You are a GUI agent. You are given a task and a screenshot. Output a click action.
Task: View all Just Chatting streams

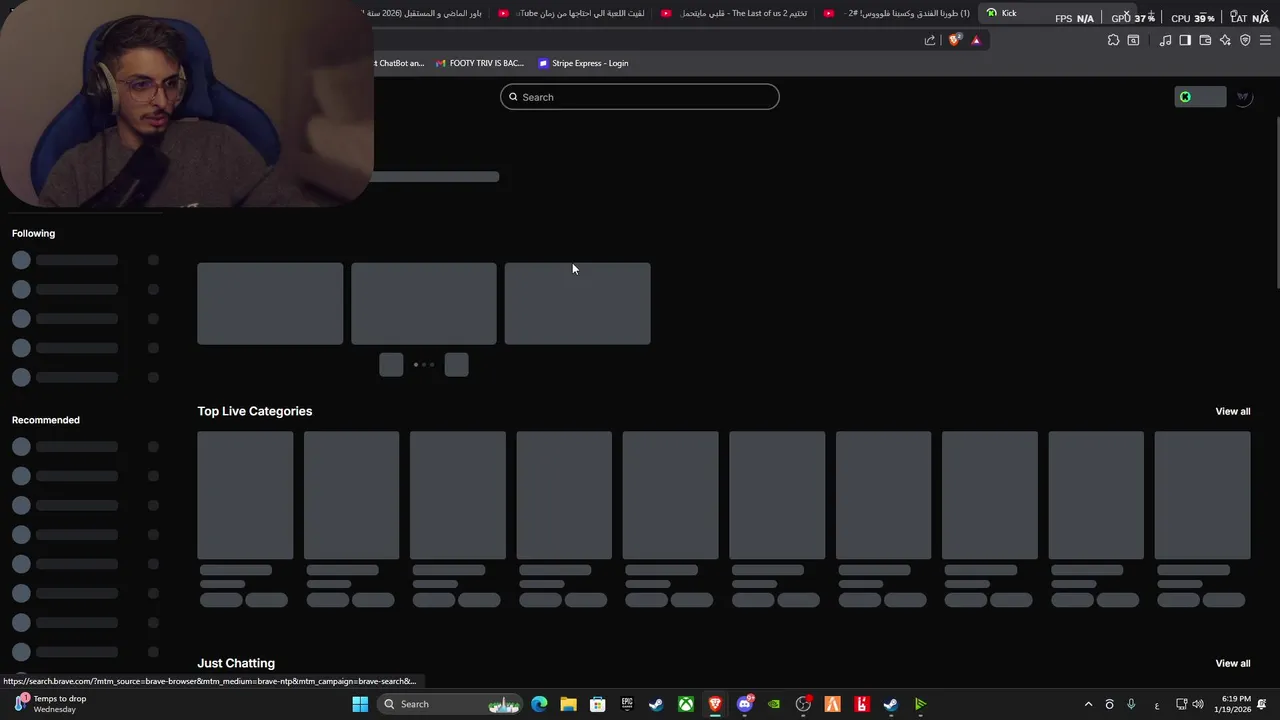[1232, 663]
